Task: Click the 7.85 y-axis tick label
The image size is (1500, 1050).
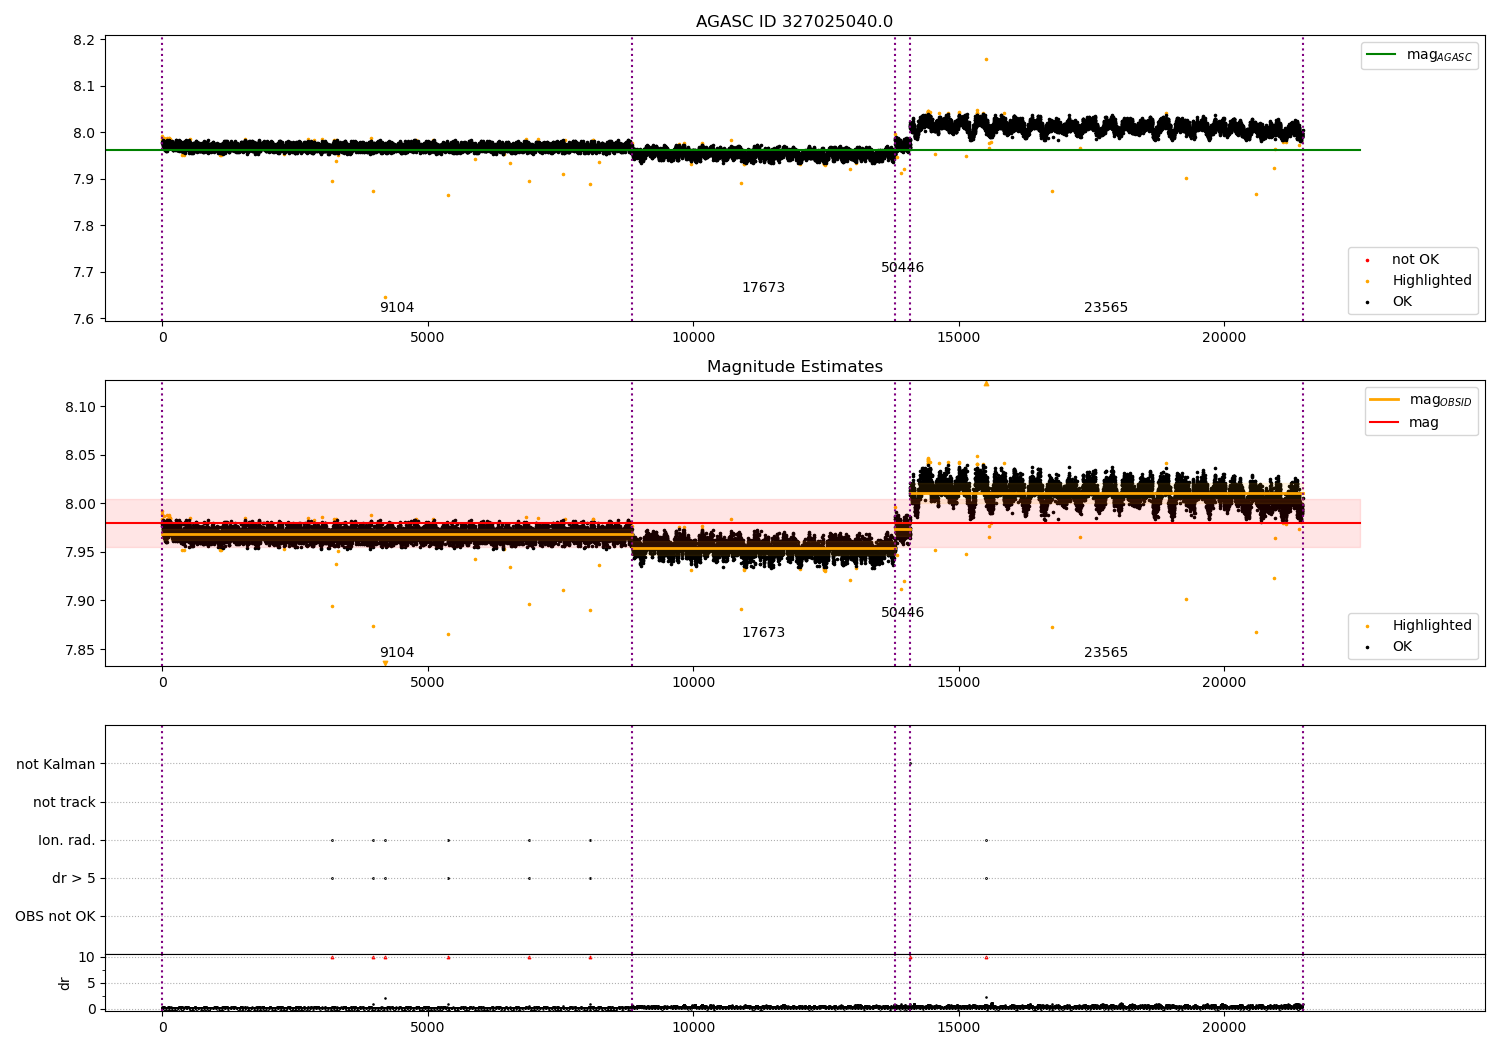Action: (80, 650)
